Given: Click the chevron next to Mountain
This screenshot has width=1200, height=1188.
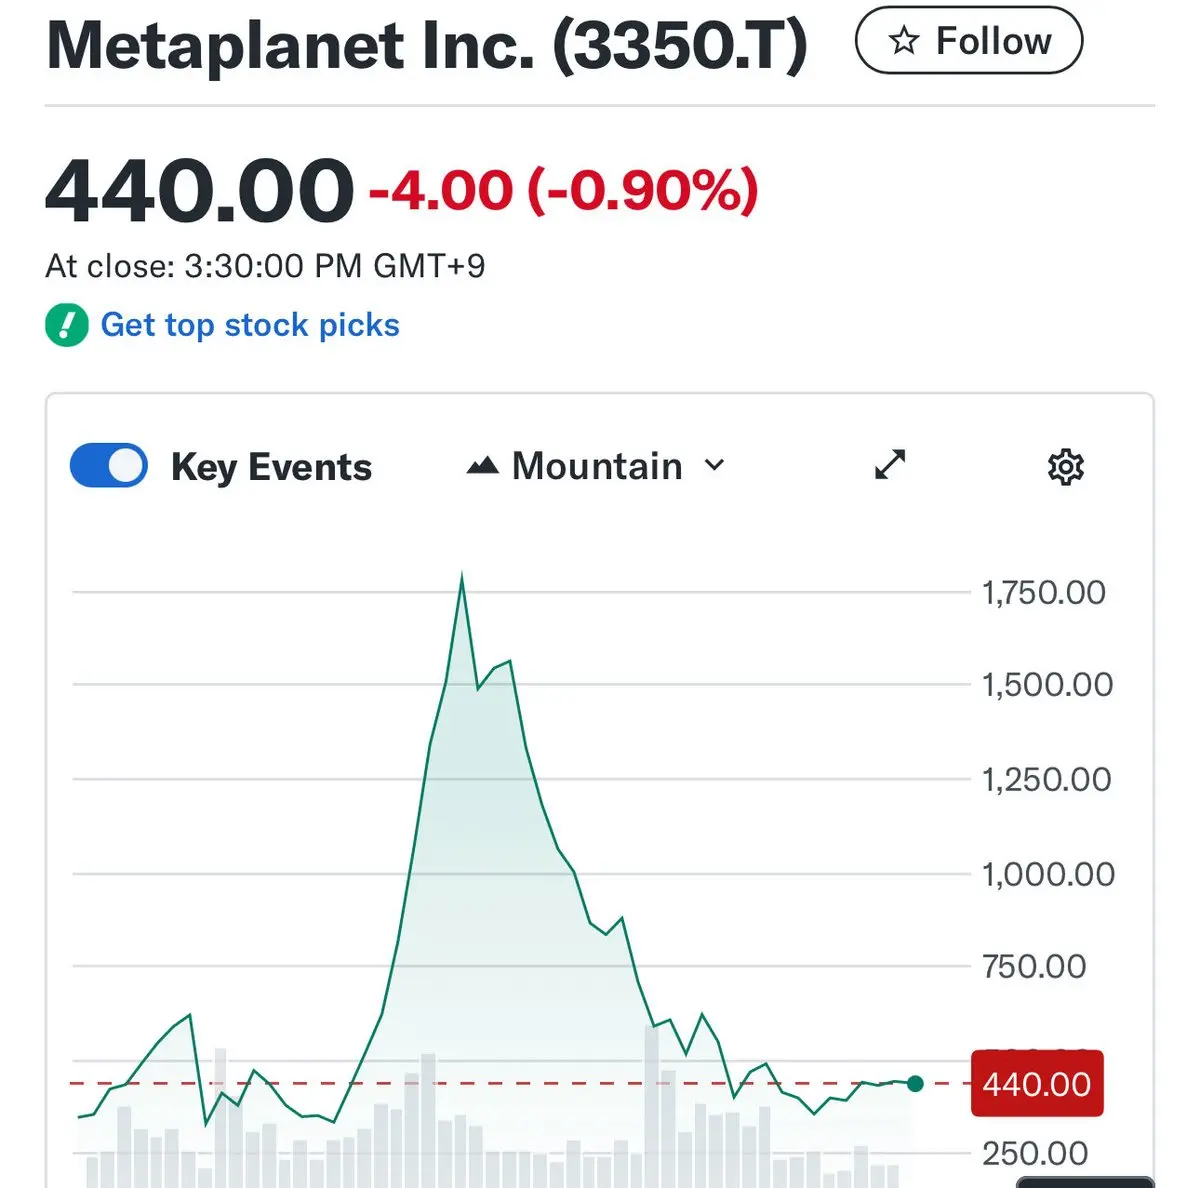Looking at the screenshot, I should click(x=714, y=465).
